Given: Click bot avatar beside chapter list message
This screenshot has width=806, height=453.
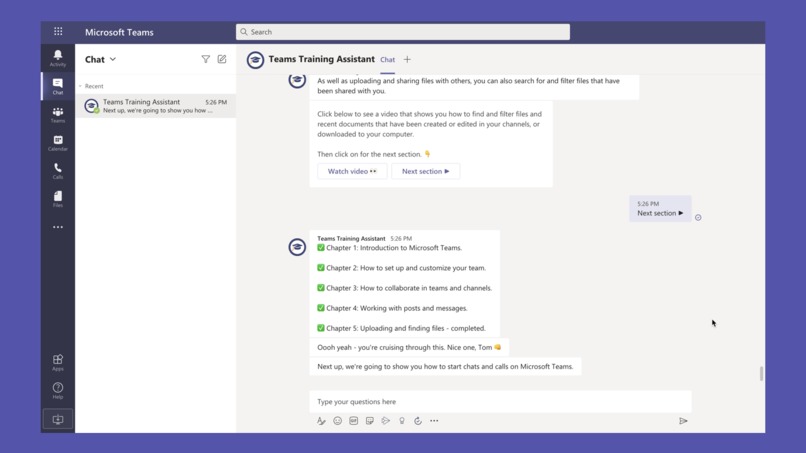Looking at the screenshot, I should coord(297,247).
